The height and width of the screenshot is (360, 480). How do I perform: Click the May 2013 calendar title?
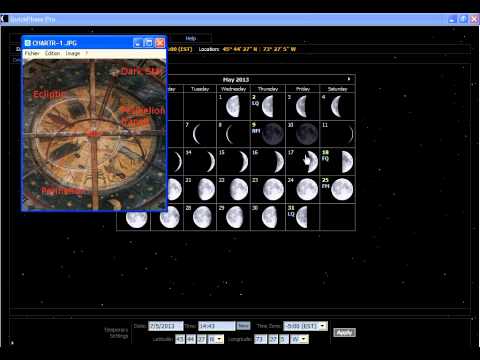tap(236, 80)
